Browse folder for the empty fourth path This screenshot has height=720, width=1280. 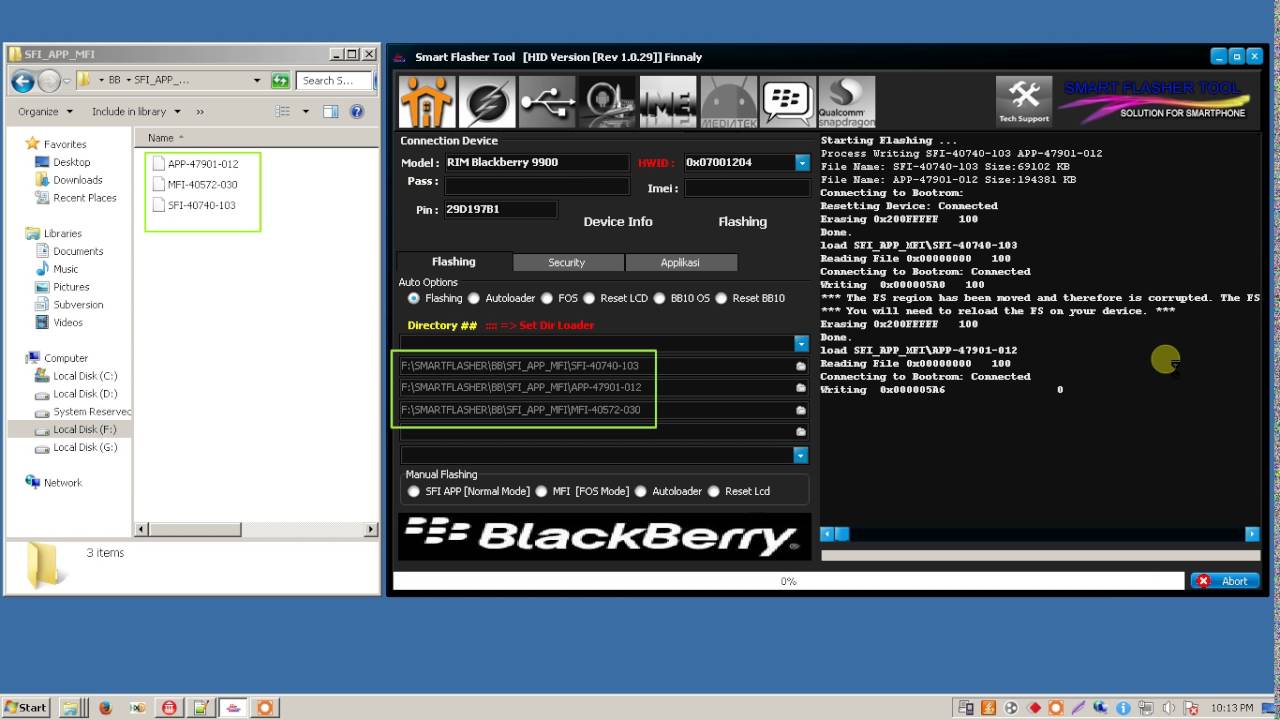click(x=801, y=432)
